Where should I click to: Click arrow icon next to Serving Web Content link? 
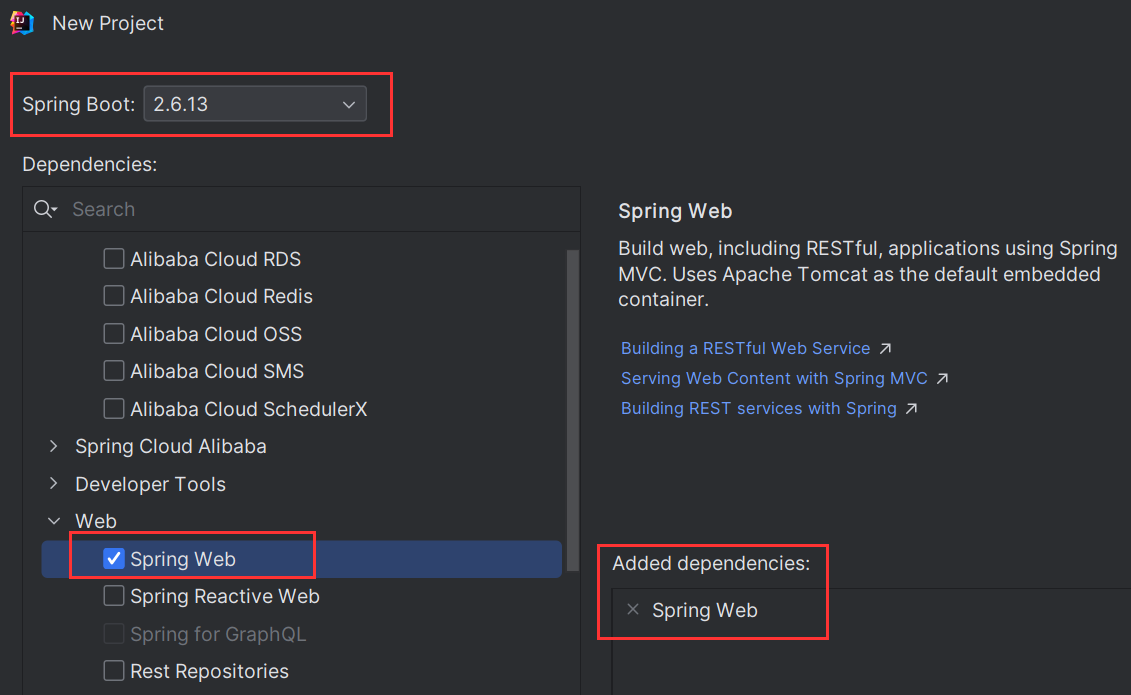coord(942,379)
